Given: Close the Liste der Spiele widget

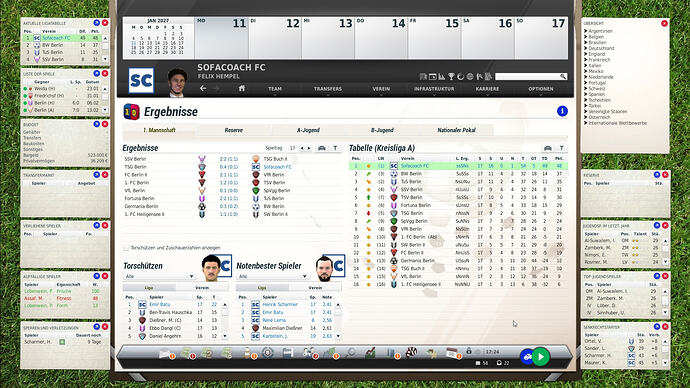Looking at the screenshot, I should tap(105, 73).
